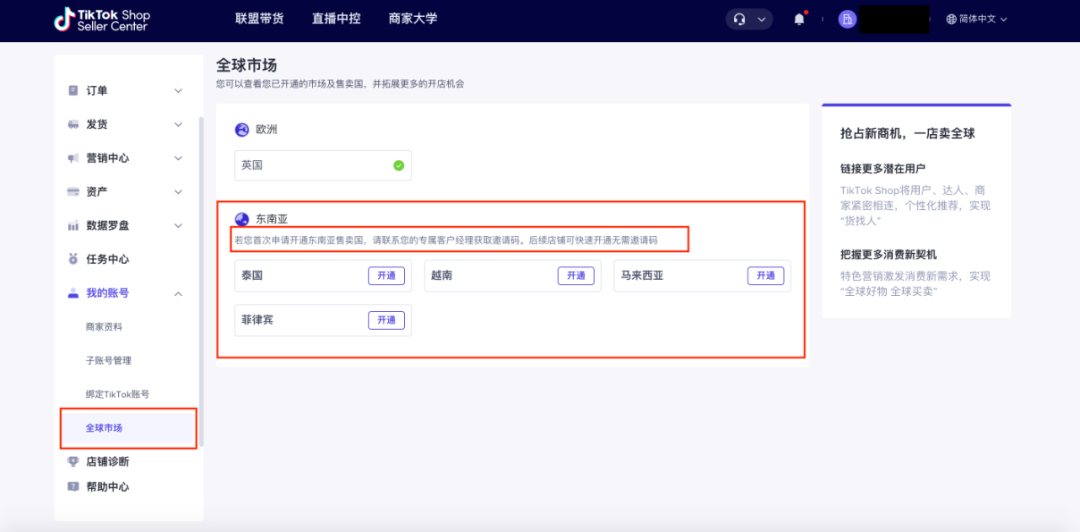Click the 欧洲 region globe icon

[242, 130]
